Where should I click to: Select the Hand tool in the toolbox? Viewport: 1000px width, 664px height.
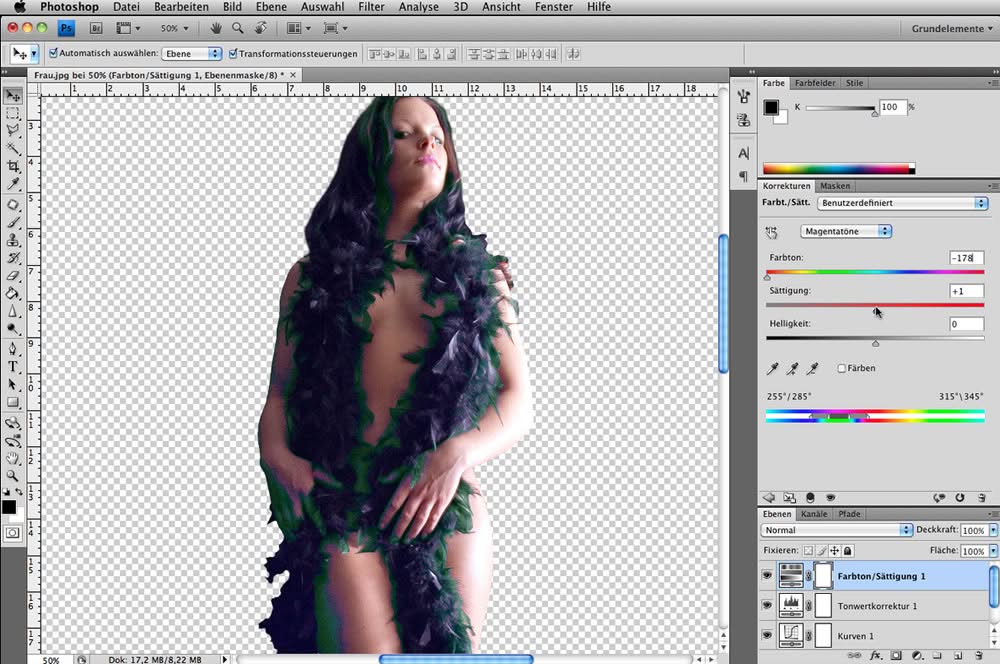pyautogui.click(x=13, y=459)
